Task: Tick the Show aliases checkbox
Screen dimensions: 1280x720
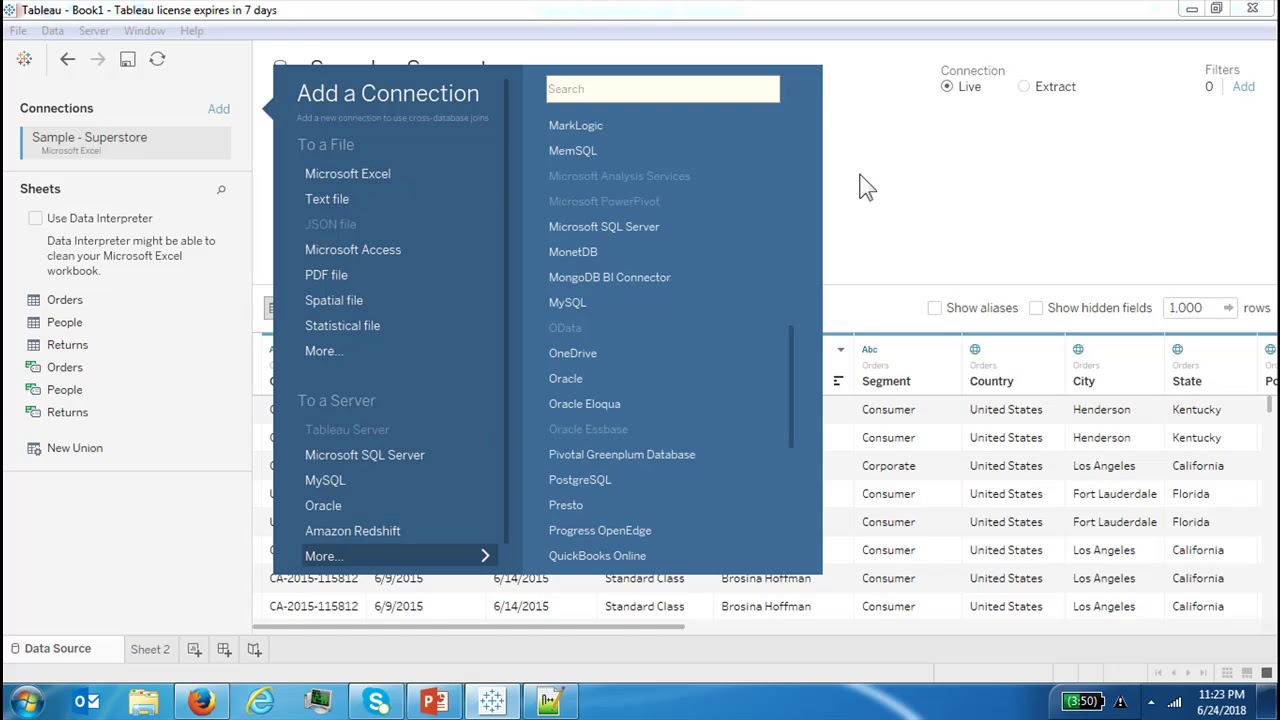Action: coord(934,308)
